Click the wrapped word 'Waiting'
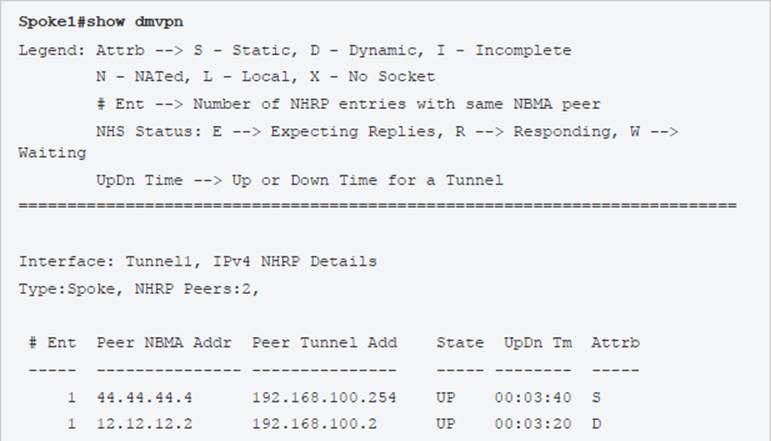The height and width of the screenshot is (441, 771). 52,154
